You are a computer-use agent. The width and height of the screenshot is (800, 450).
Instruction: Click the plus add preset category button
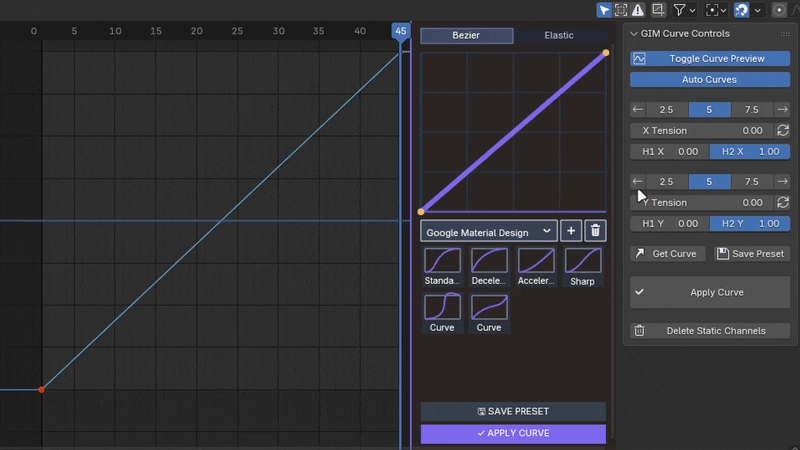[x=571, y=231]
